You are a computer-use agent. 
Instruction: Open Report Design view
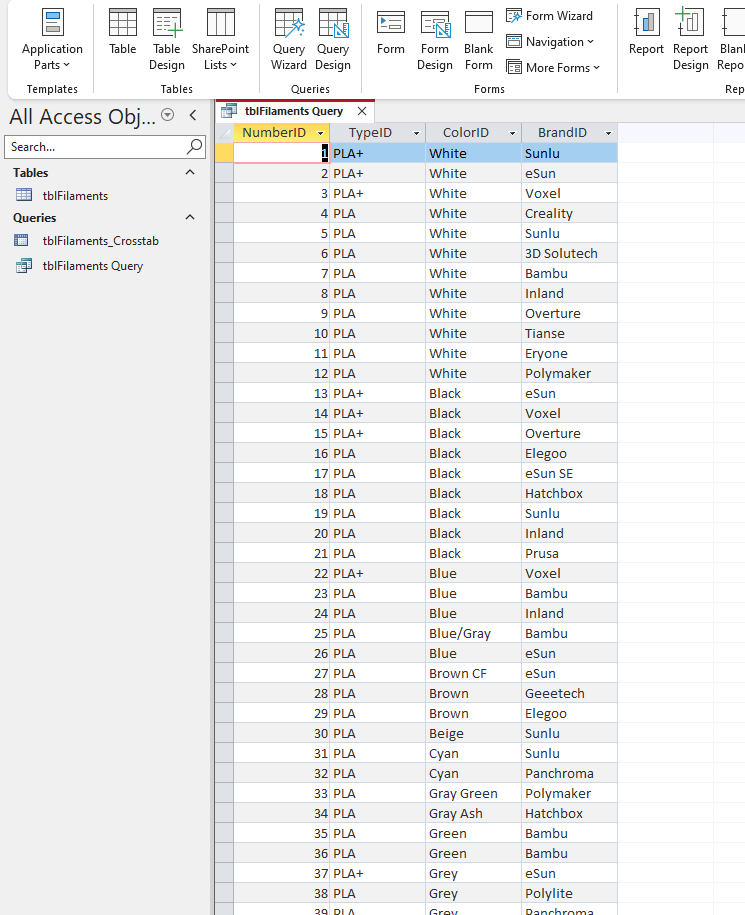click(x=691, y=40)
